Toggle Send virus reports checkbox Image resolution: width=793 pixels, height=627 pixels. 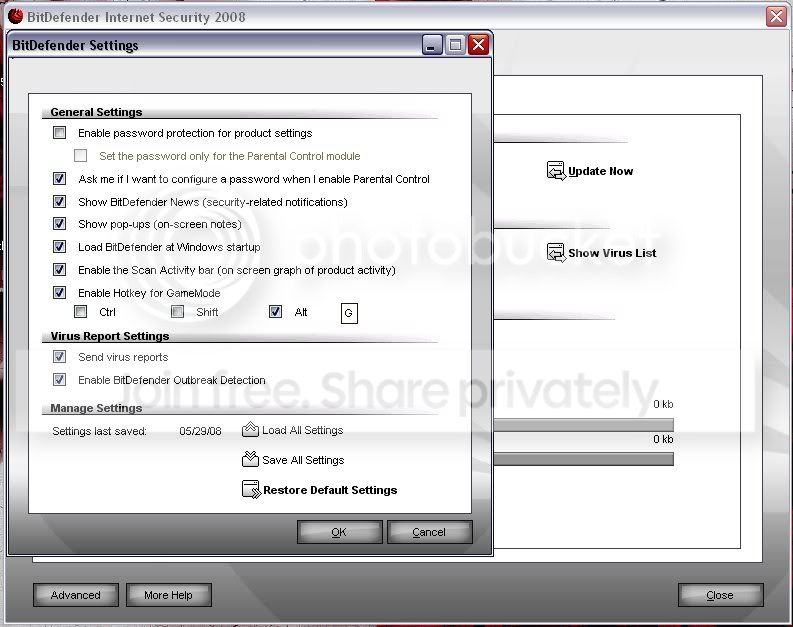pyautogui.click(x=60, y=356)
